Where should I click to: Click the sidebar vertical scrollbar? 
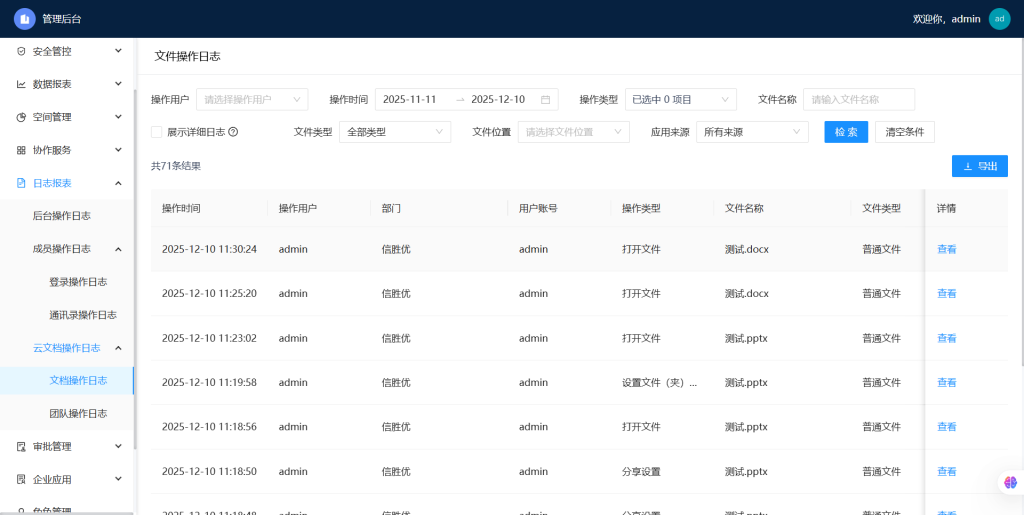point(135,268)
